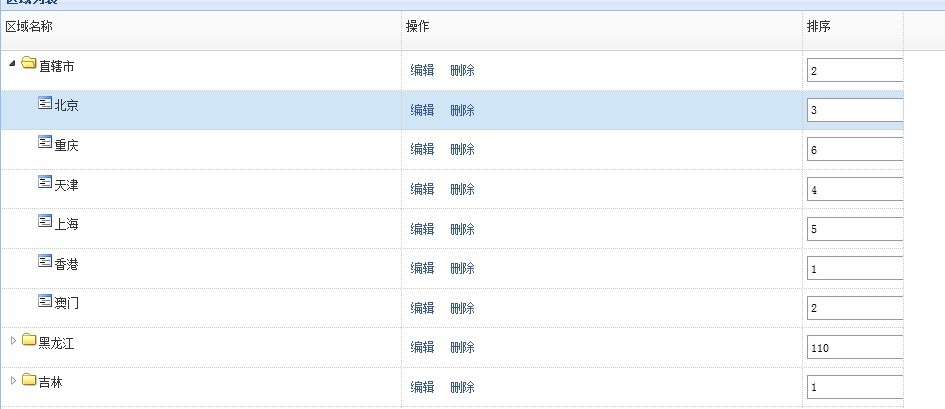Click the folder icon beside 直辖市
The image size is (945, 409).
pyautogui.click(x=29, y=65)
